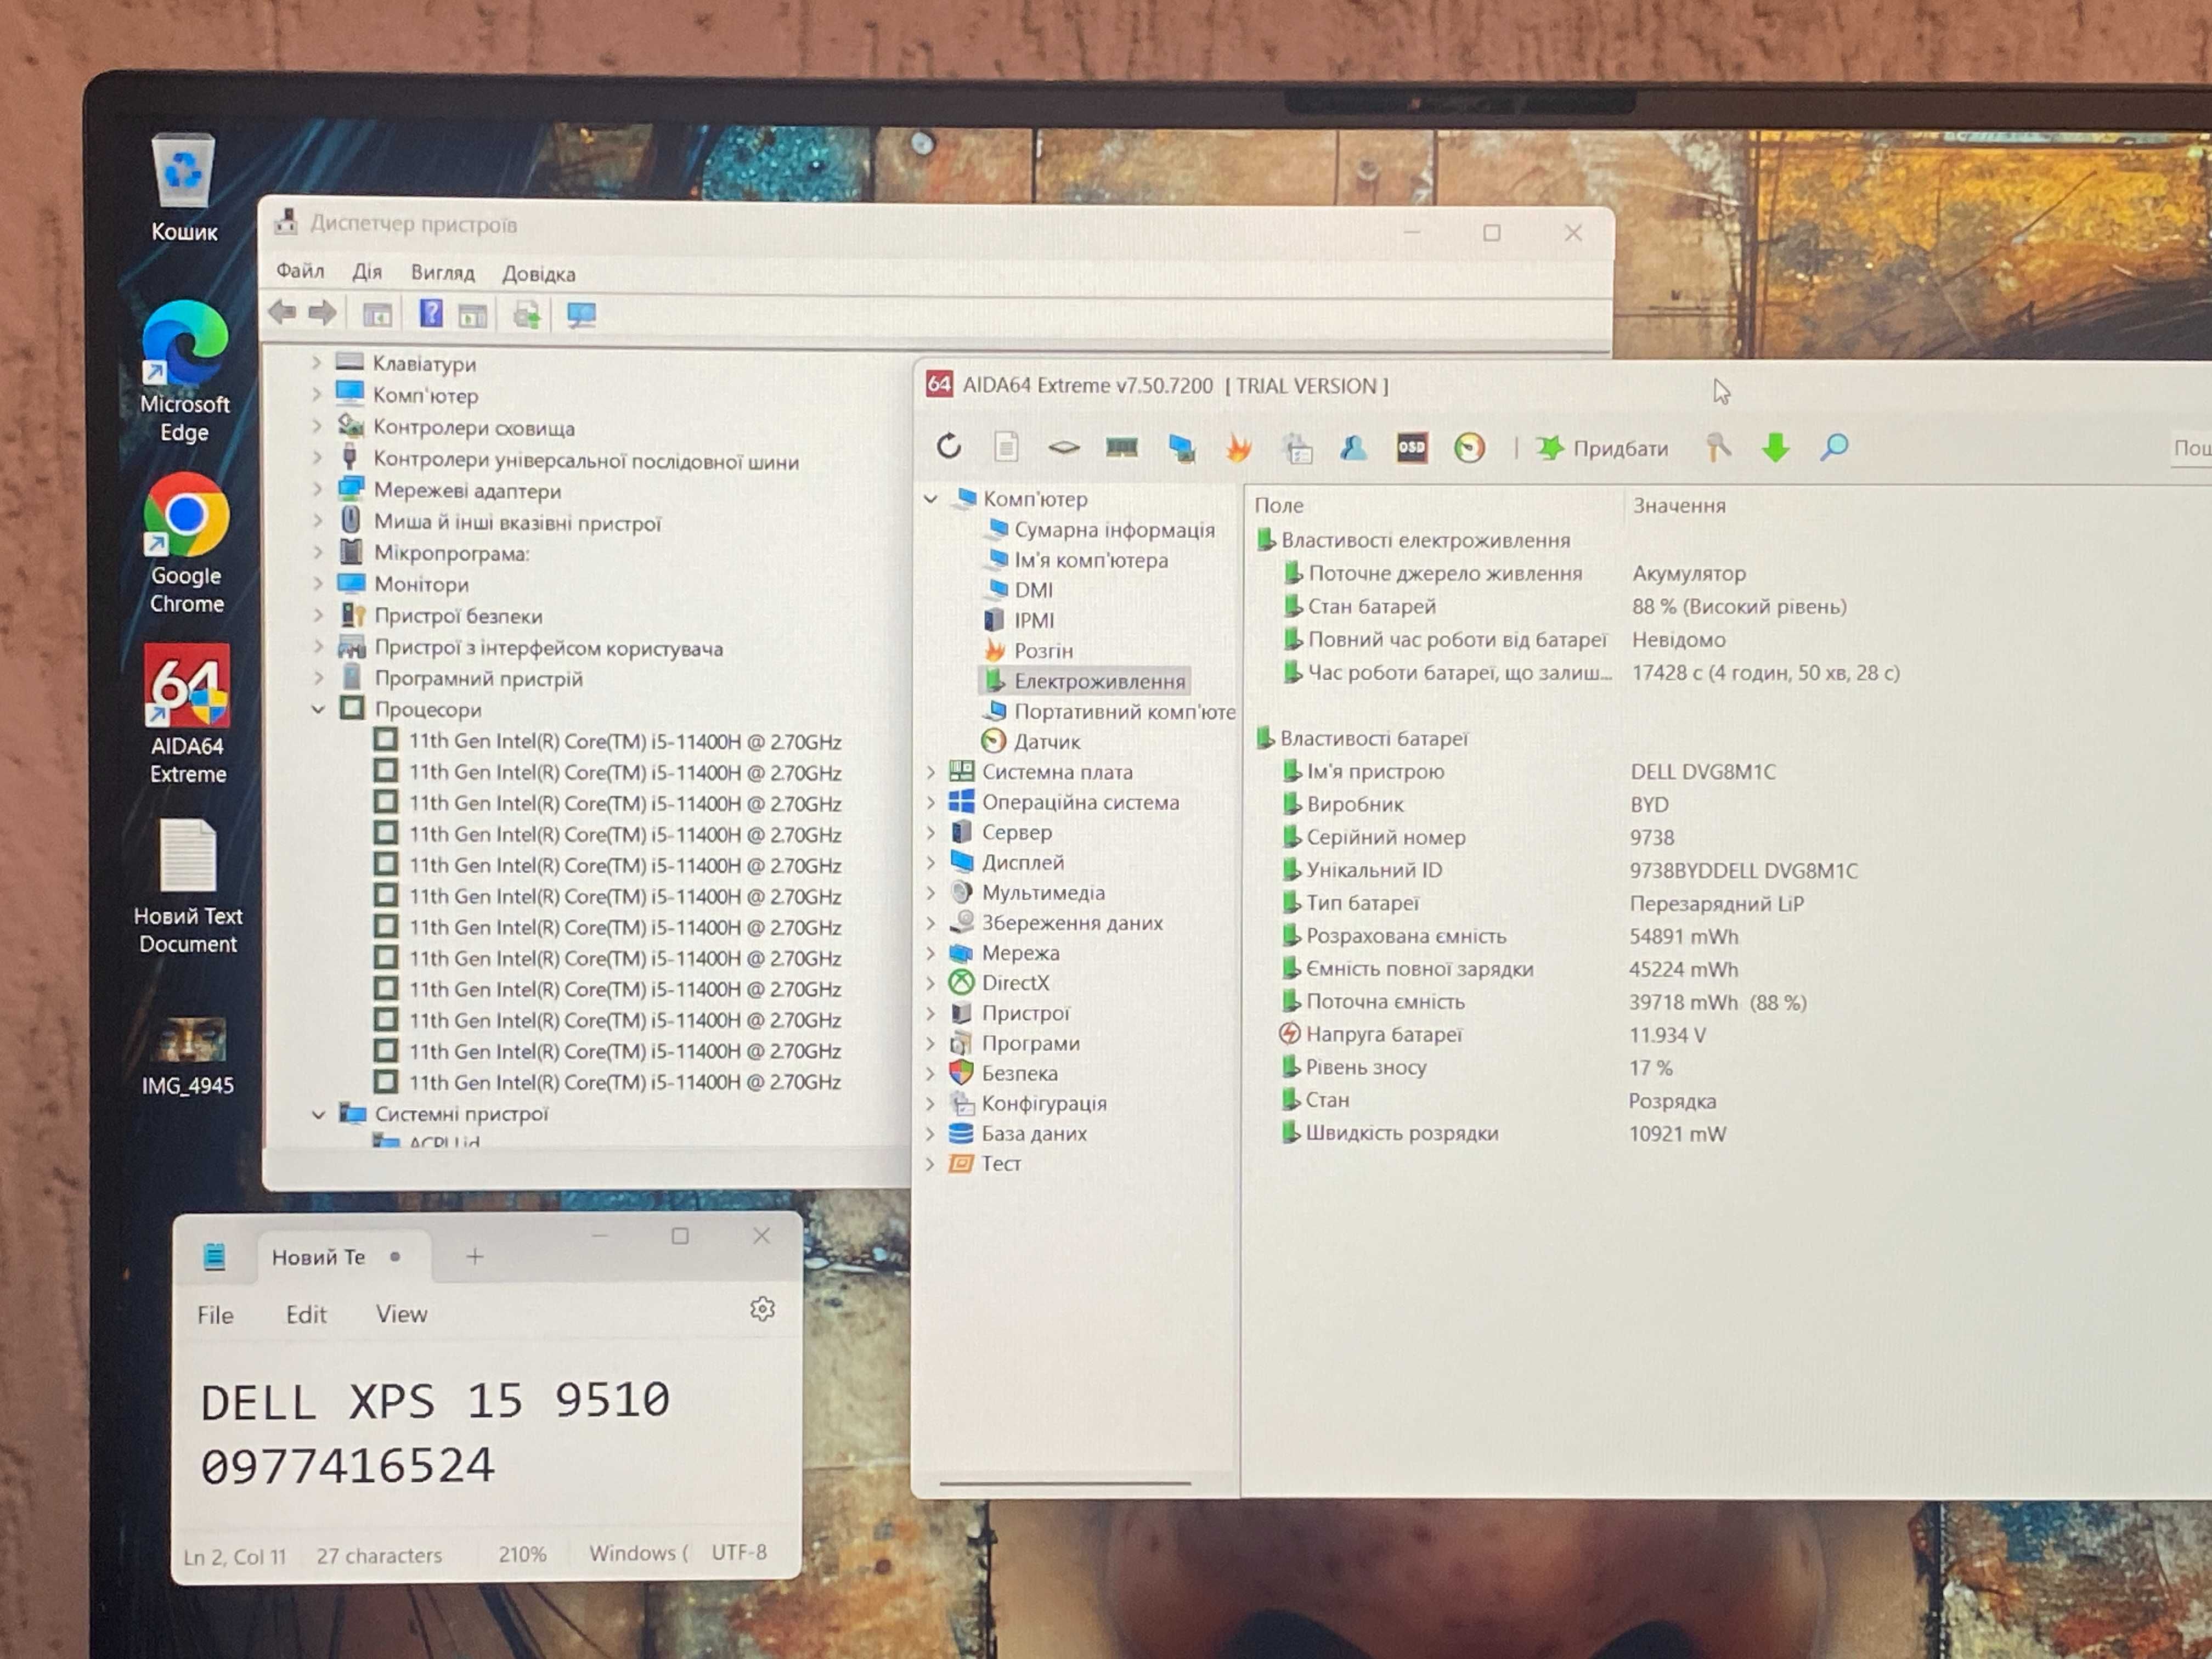Select Датчик in AIDA64 tree
Screen dimensions: 2212x1659
click(1046, 741)
